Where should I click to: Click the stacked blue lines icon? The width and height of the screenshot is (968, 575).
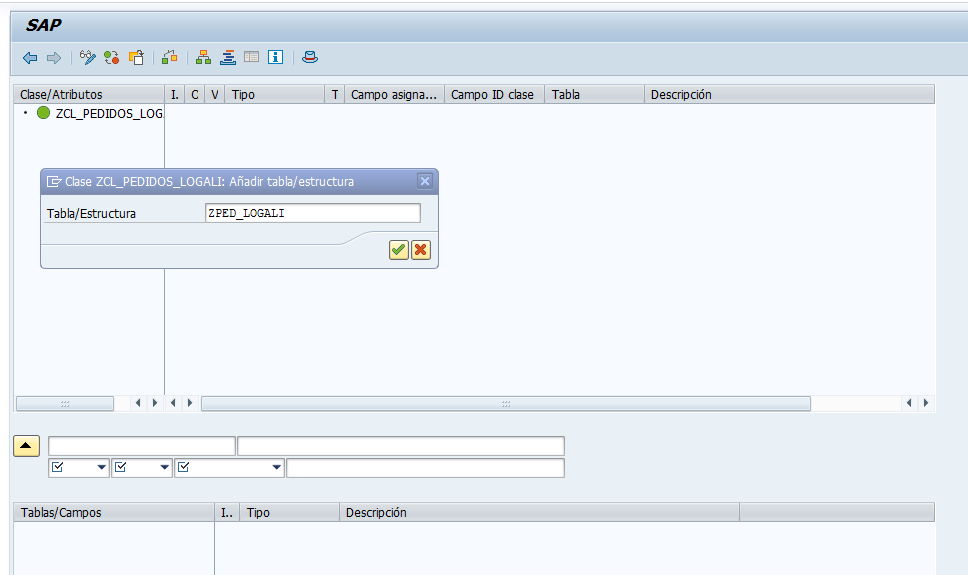coord(228,57)
